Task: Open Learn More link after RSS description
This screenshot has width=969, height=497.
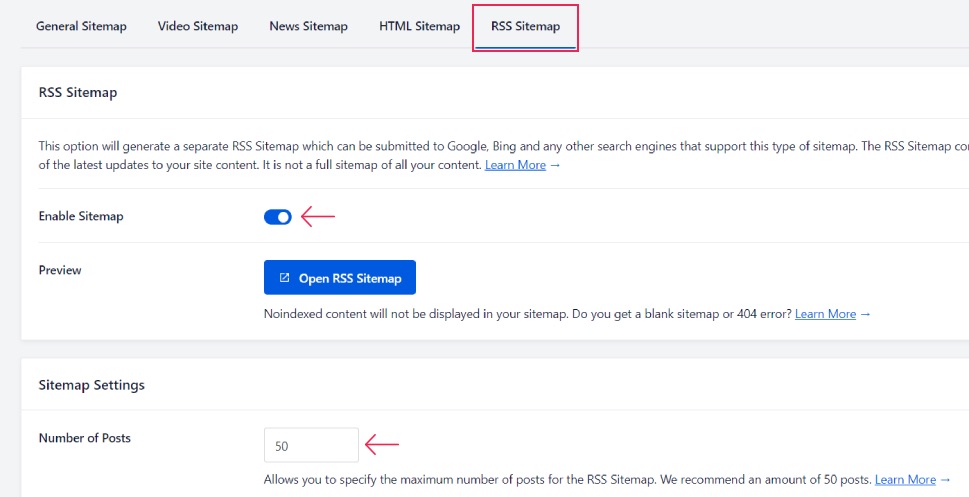Action: 515,165
